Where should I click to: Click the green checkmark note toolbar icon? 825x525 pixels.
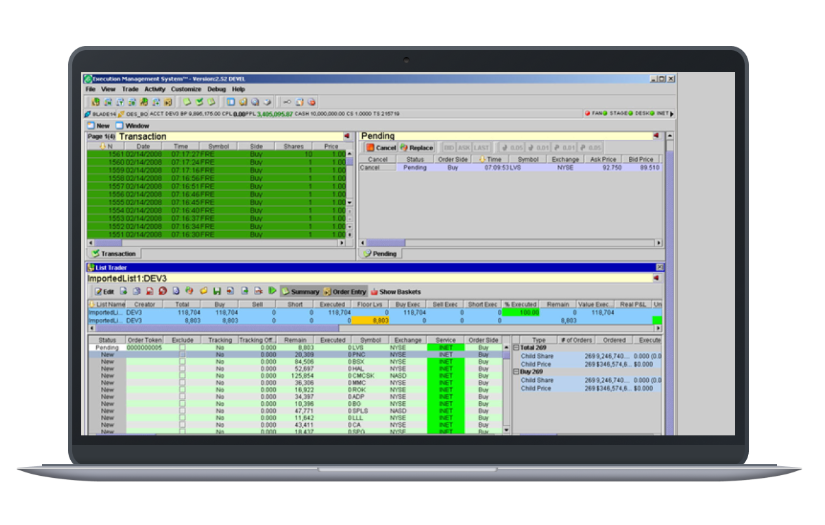pos(199,102)
